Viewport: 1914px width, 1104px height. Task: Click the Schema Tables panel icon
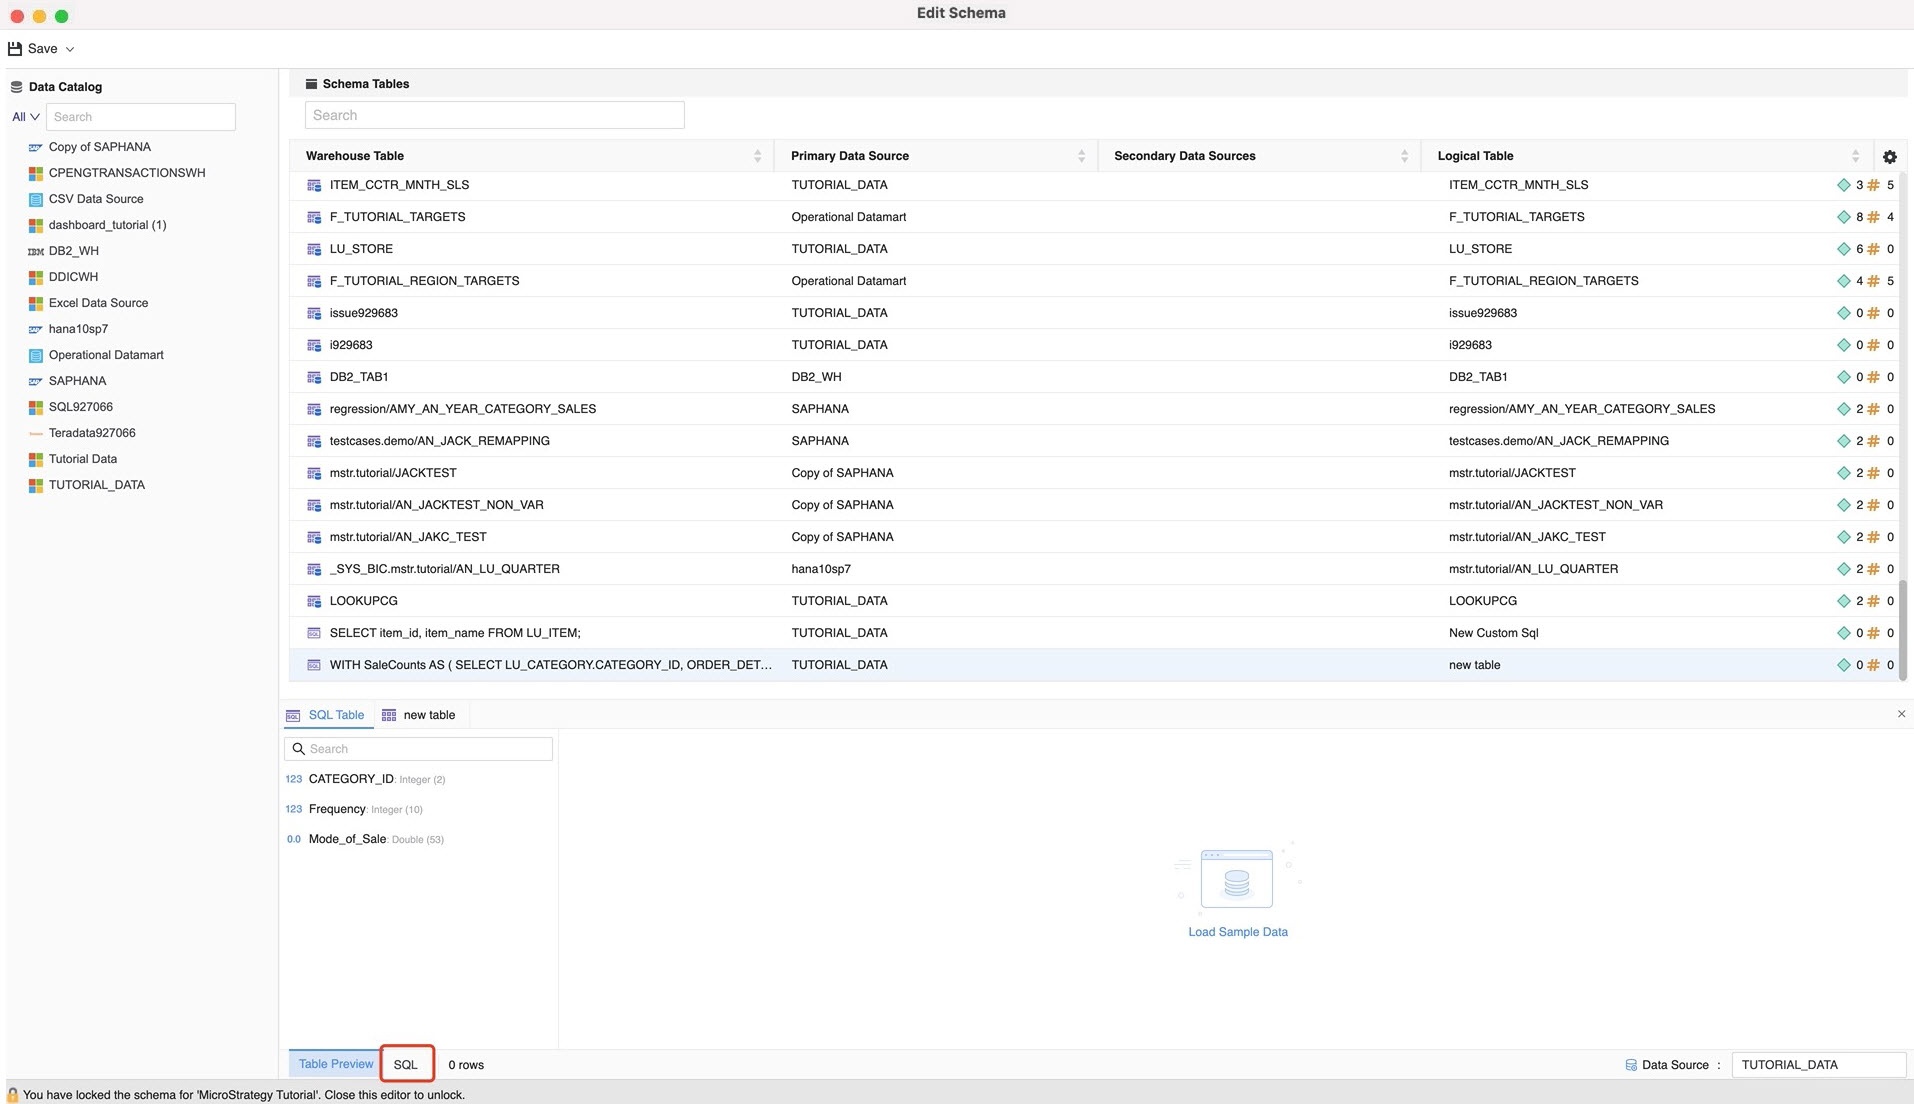pos(311,83)
